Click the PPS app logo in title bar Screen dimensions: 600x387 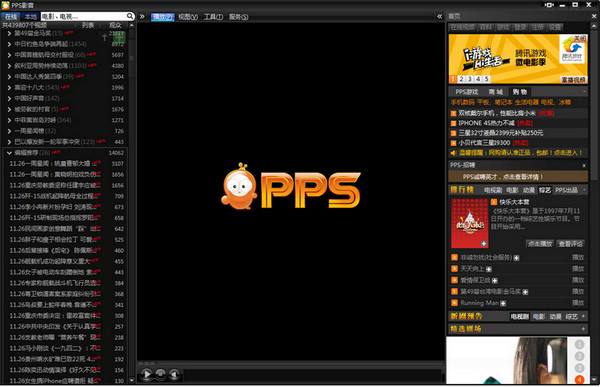[5, 5]
